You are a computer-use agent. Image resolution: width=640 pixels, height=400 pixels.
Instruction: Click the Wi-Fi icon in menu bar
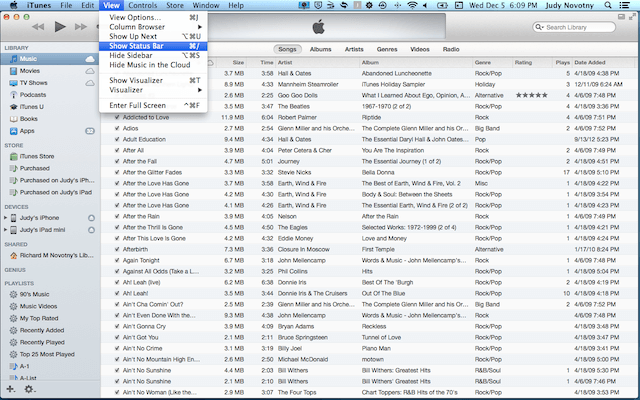coord(412,5)
